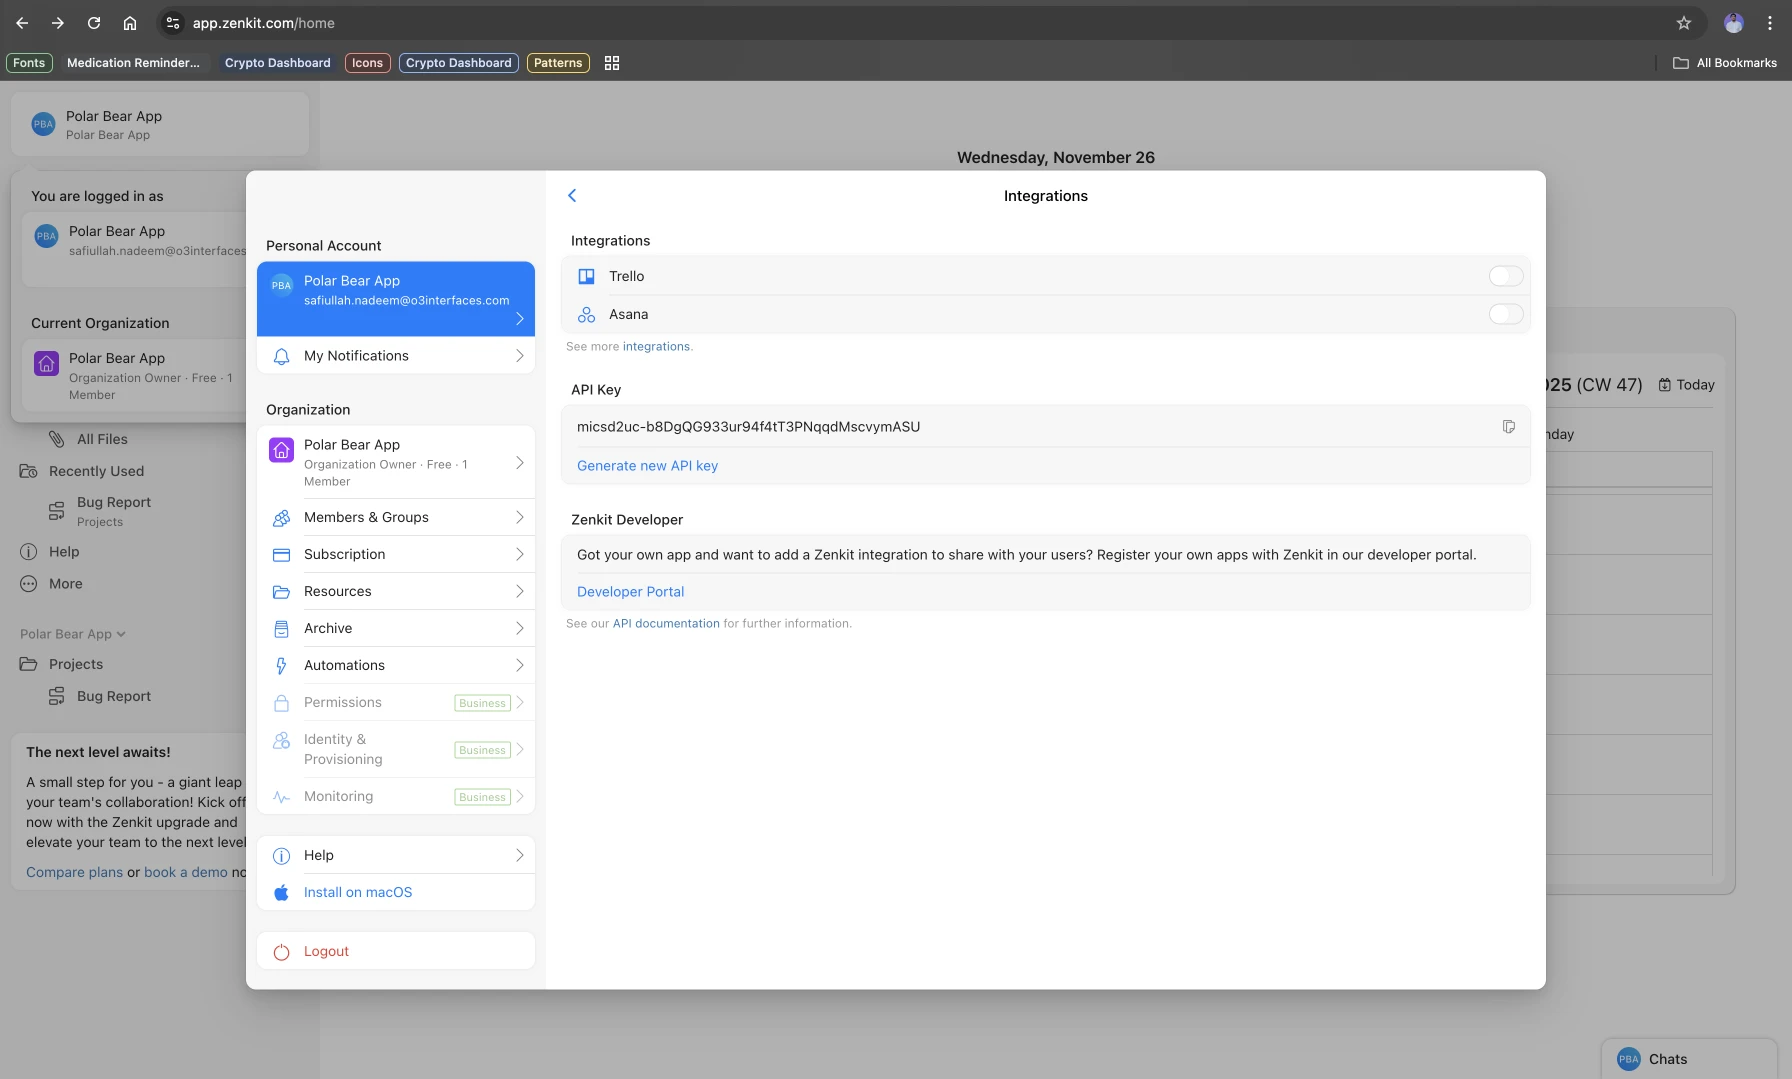Expand the Members & Groups chevron

519,518
